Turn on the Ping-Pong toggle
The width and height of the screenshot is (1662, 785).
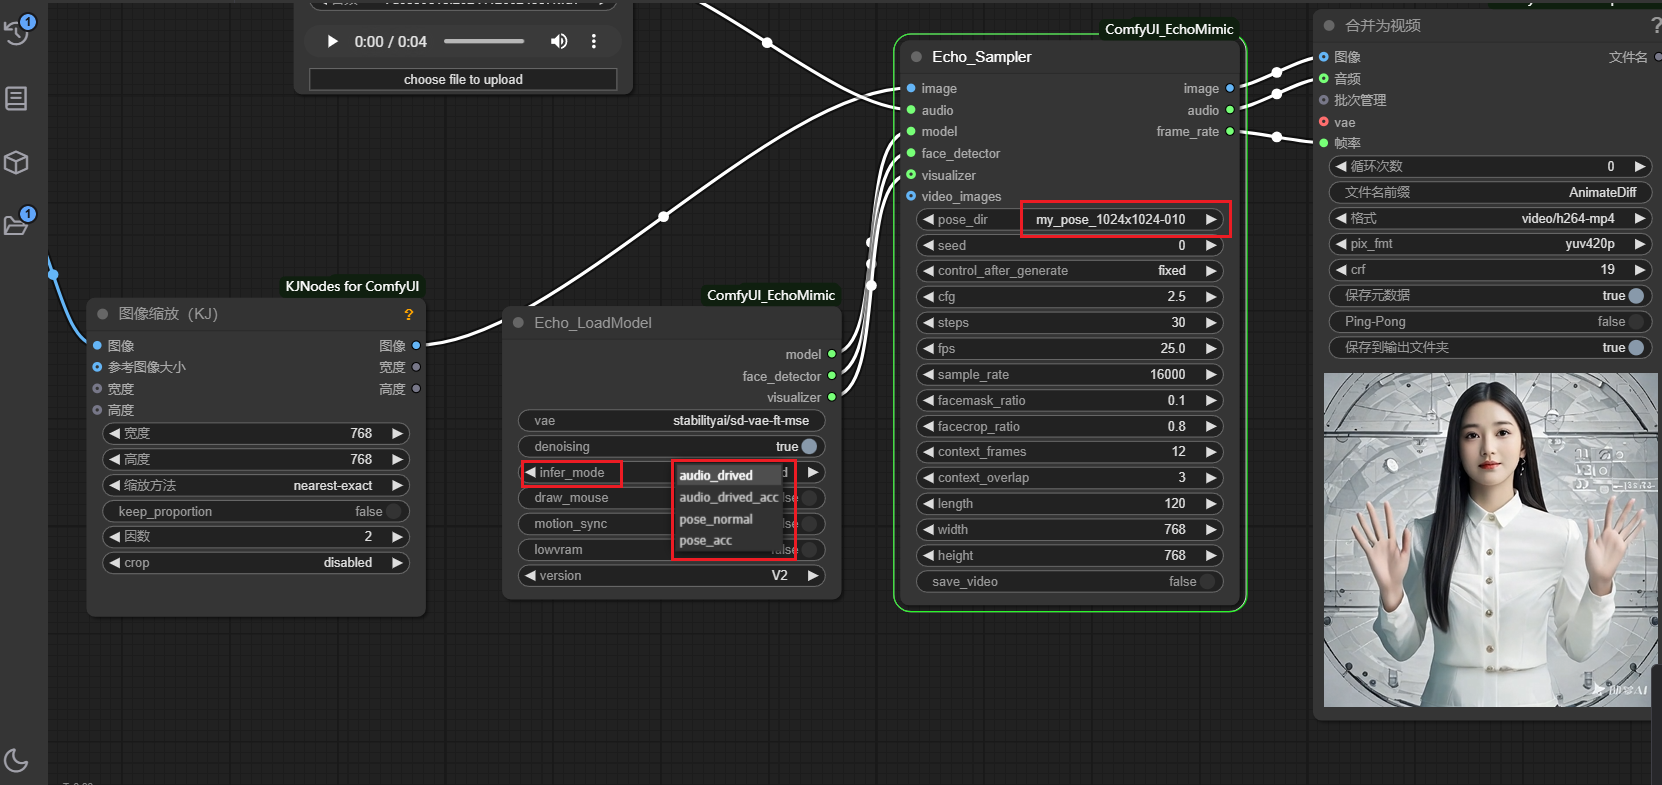pos(1636,322)
